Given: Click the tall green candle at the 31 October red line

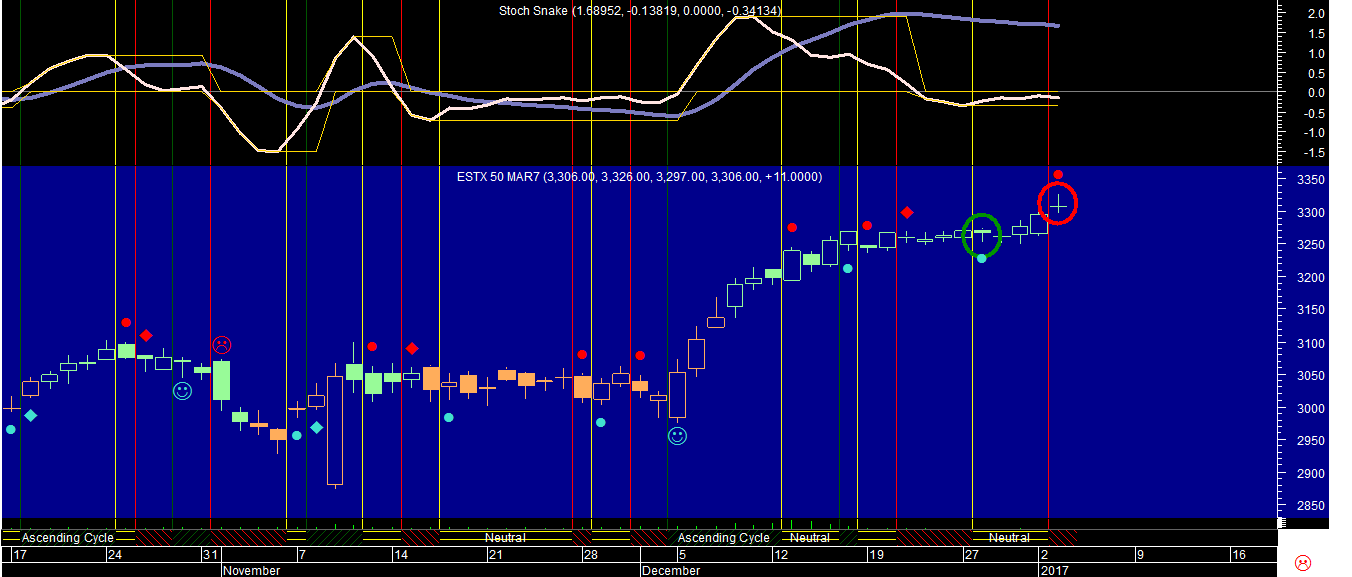Looking at the screenshot, I should 221,382.
